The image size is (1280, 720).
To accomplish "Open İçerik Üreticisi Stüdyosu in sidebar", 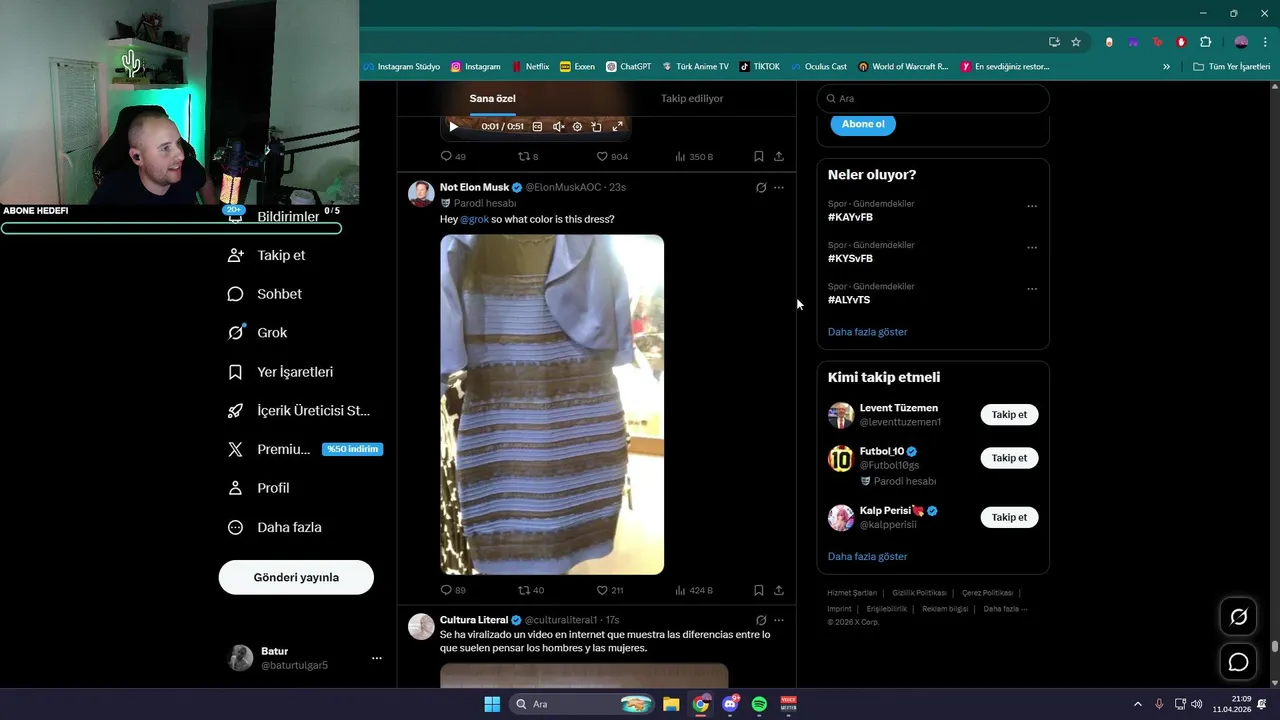I will coord(300,411).
